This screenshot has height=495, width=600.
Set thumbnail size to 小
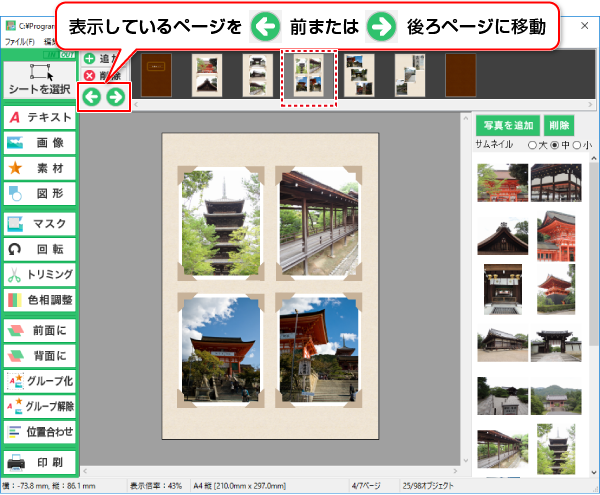[577, 145]
